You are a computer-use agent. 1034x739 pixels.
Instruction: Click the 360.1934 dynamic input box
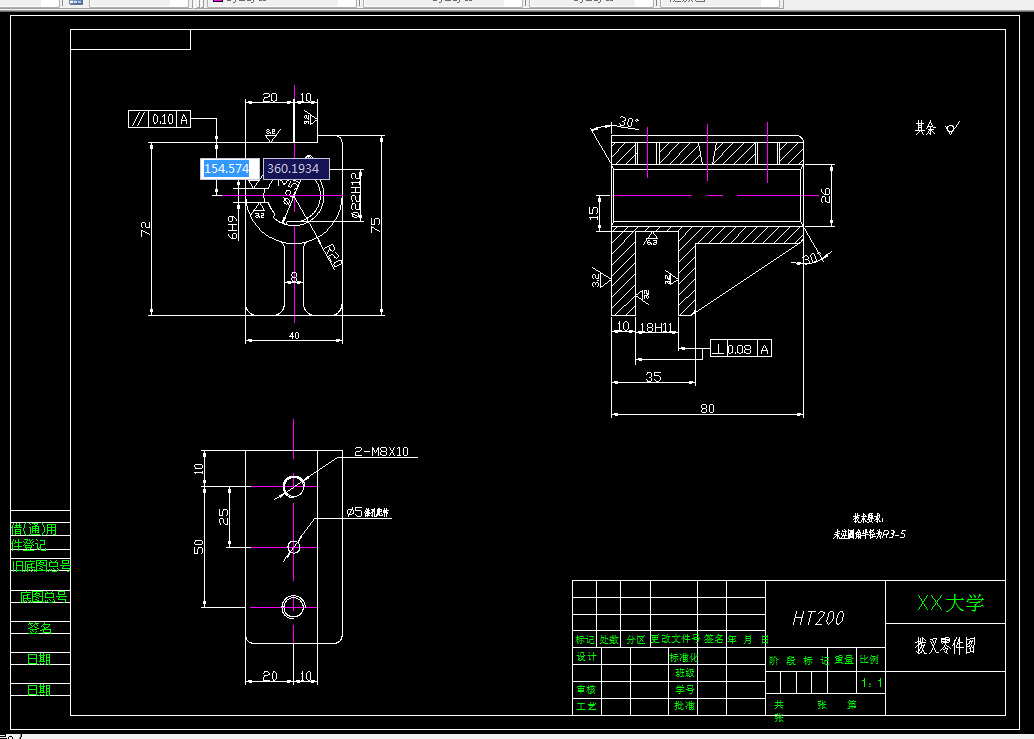295,169
